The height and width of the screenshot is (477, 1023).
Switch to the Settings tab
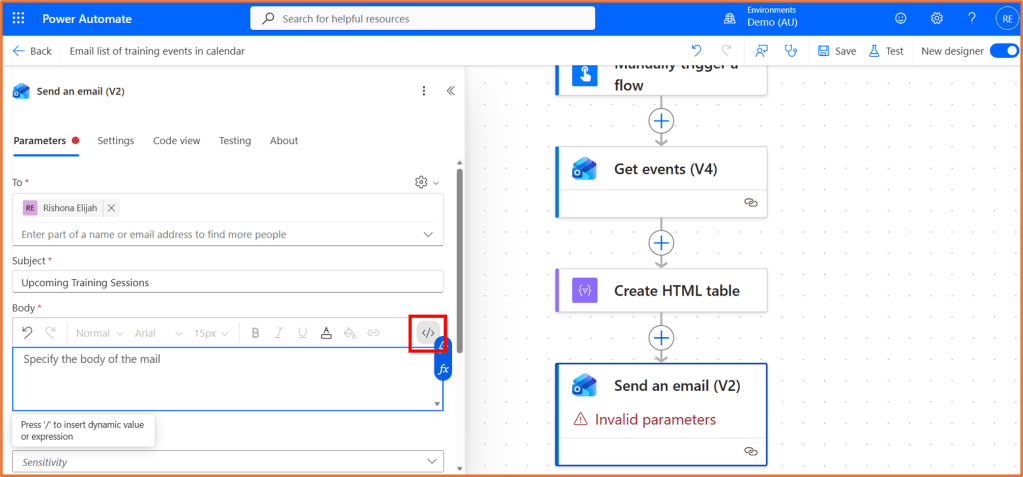click(115, 141)
